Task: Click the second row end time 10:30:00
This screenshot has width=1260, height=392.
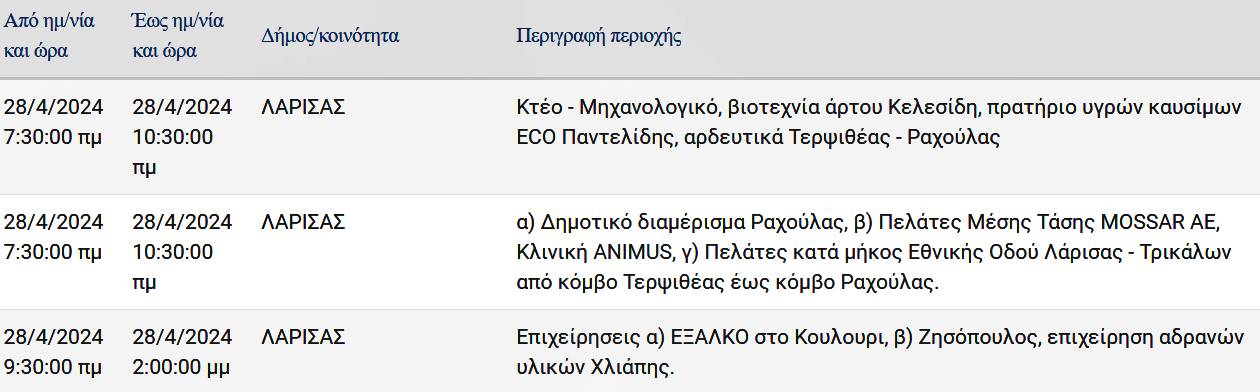Action: pyautogui.click(x=172, y=252)
